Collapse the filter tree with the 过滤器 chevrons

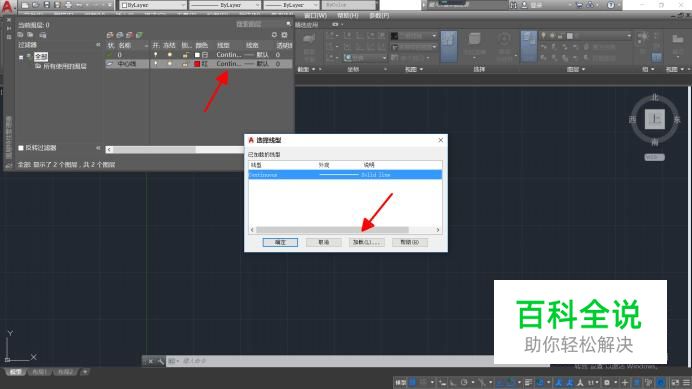(98, 45)
